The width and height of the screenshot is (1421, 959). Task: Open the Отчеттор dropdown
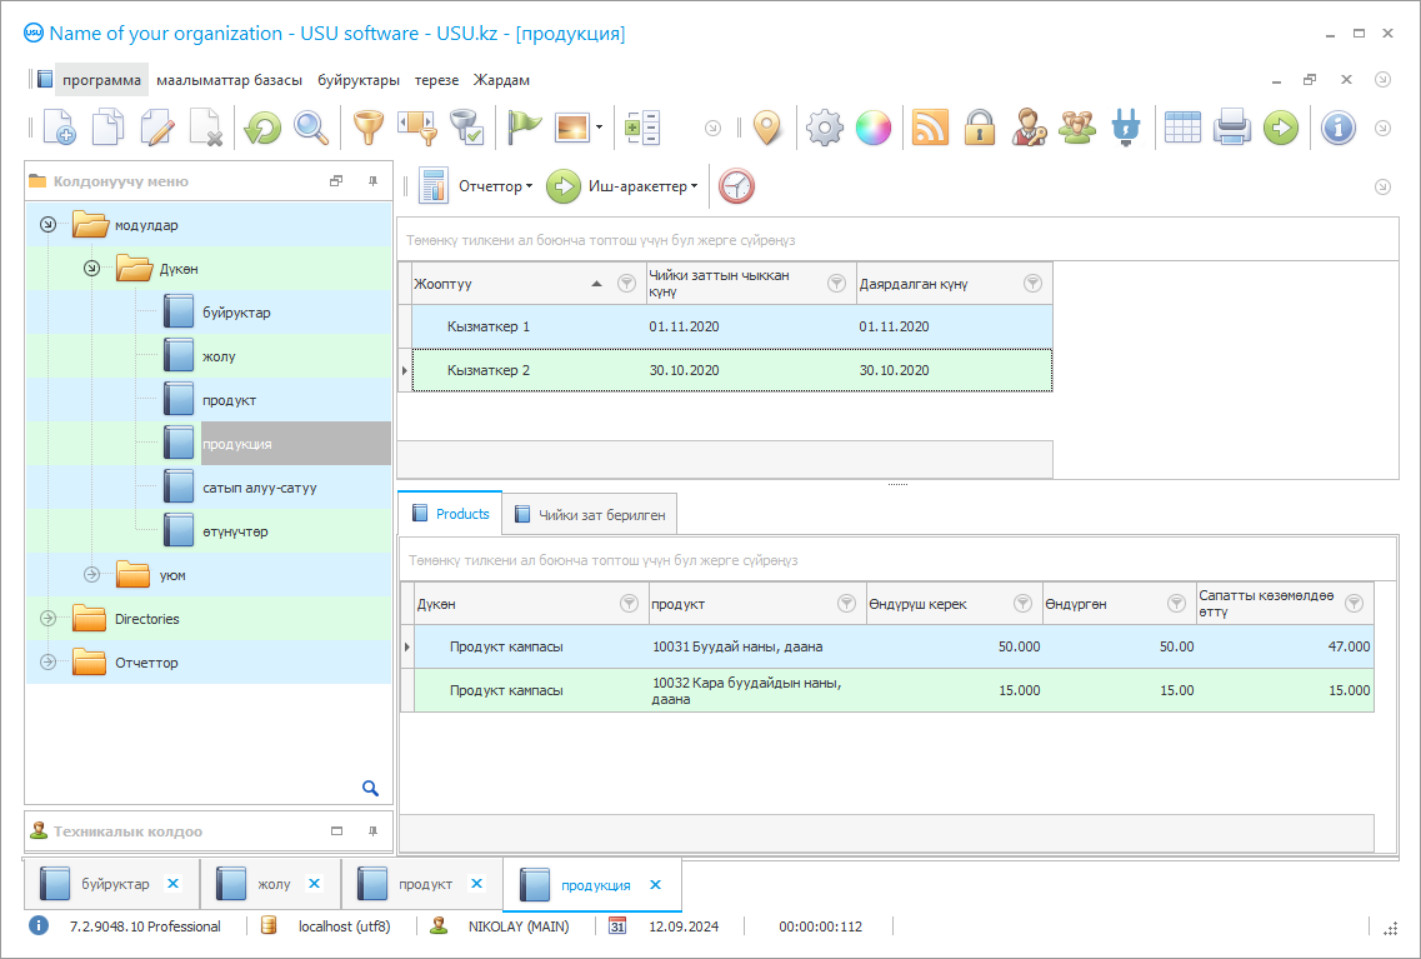click(495, 186)
